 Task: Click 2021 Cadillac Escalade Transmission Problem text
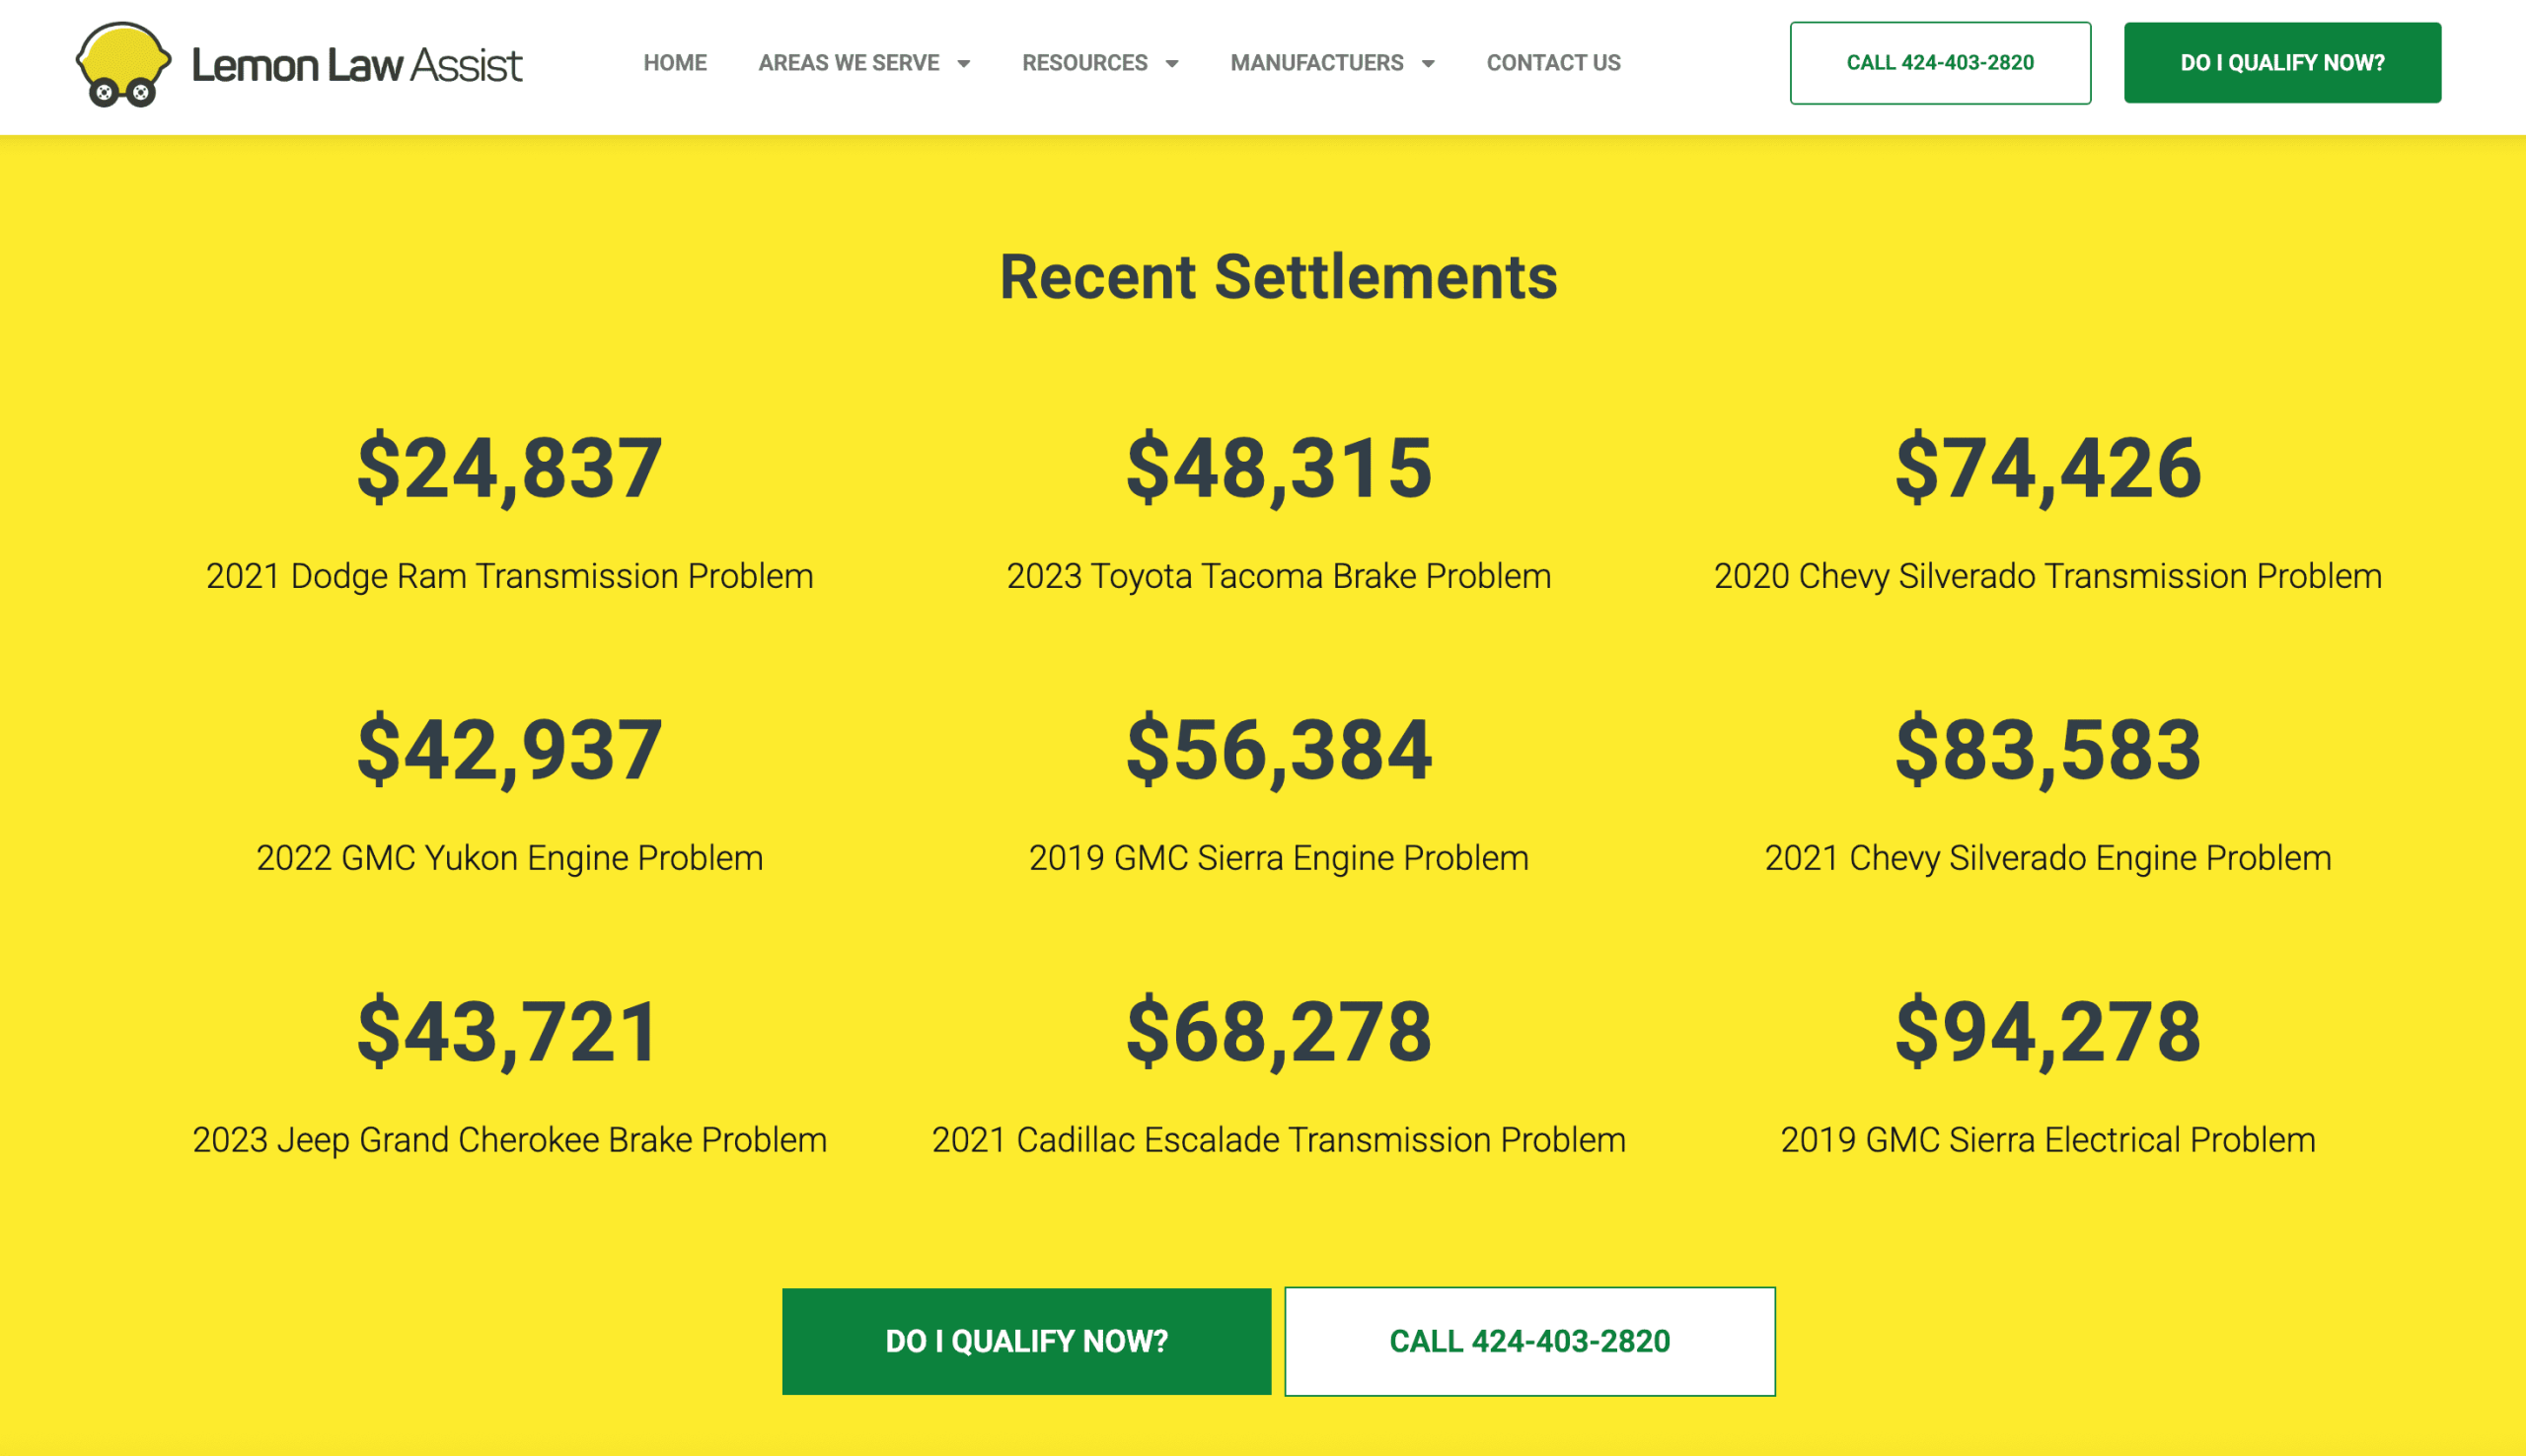pyautogui.click(x=1279, y=1140)
